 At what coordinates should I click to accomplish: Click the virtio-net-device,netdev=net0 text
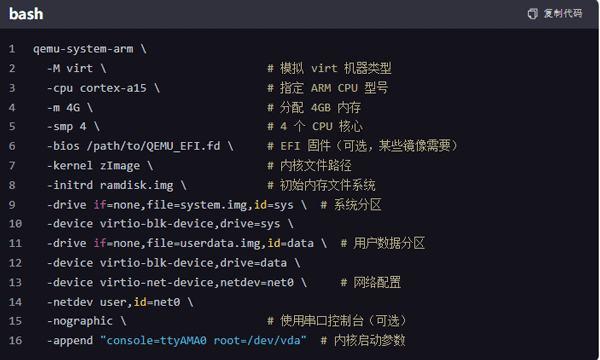[197, 282]
